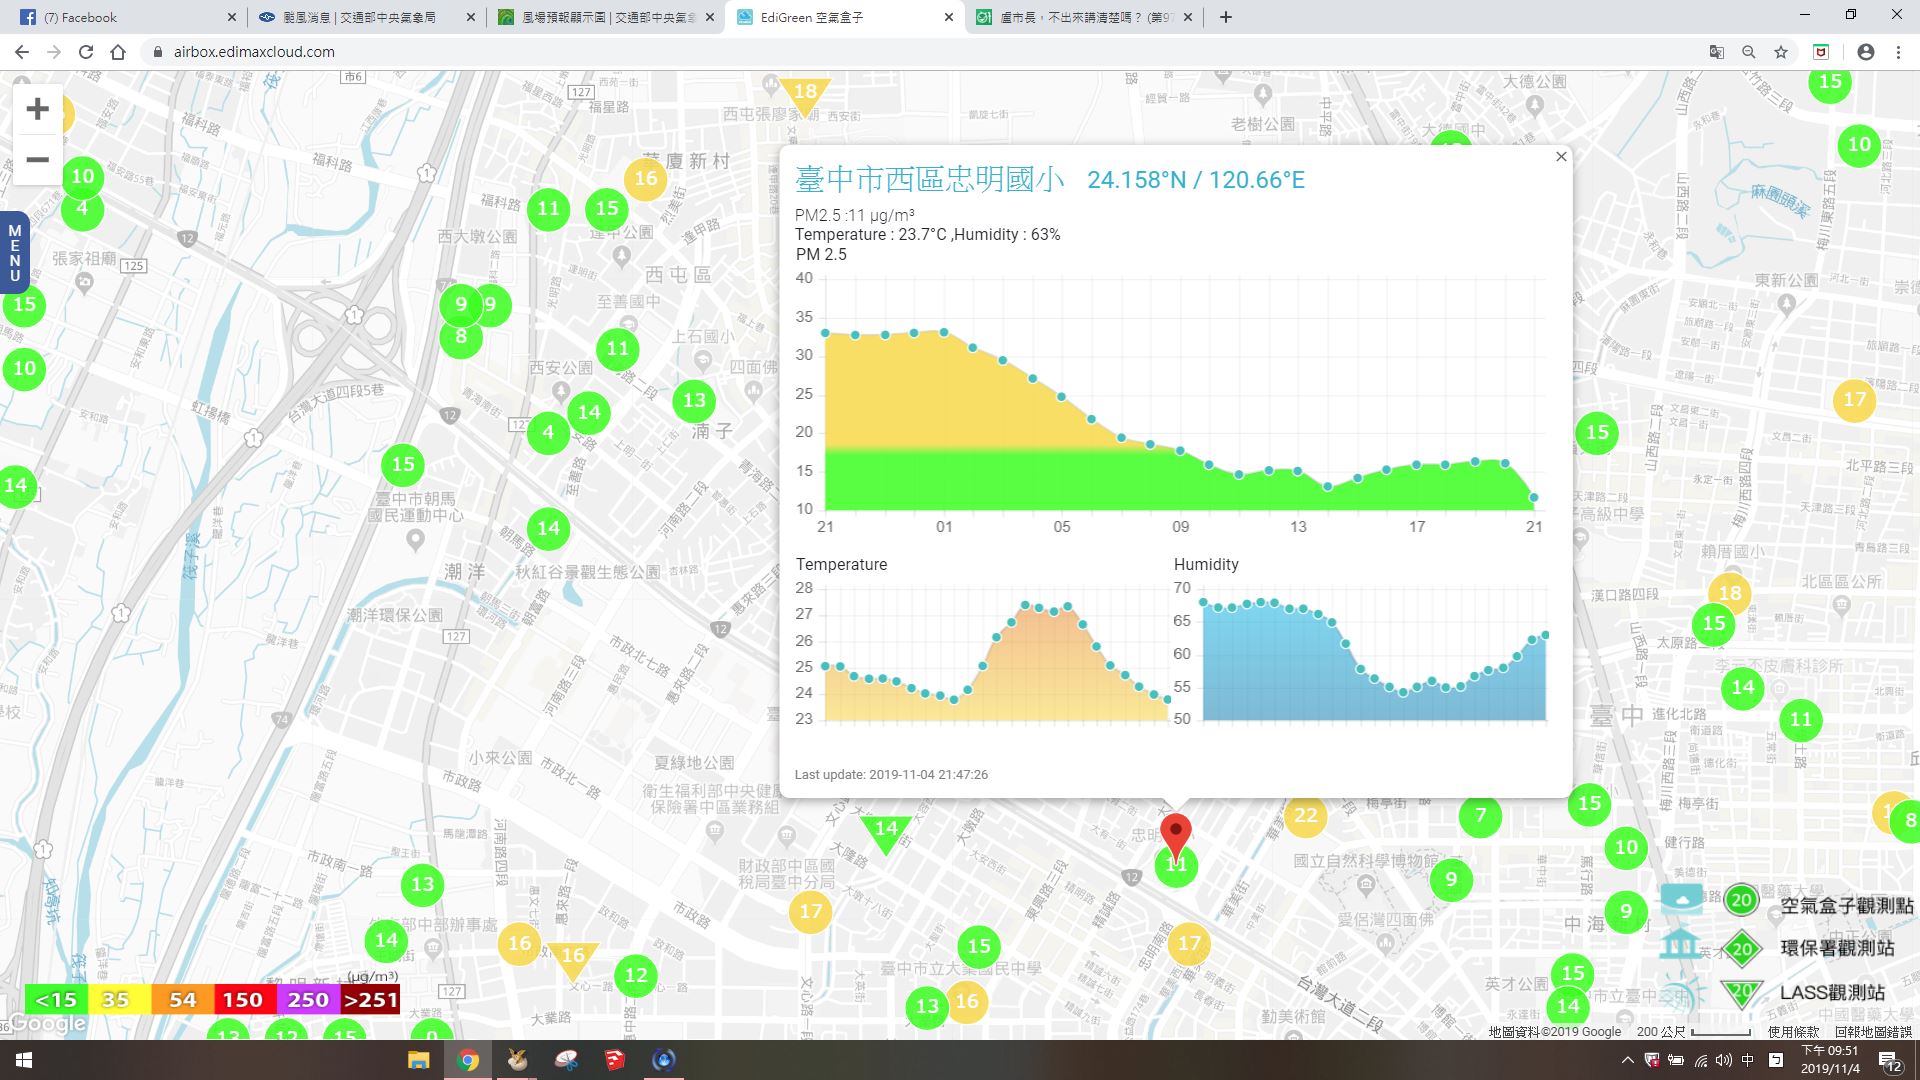Screen dimensions: 1920x1080
Task: Go back to previous page
Action: click(x=22, y=52)
